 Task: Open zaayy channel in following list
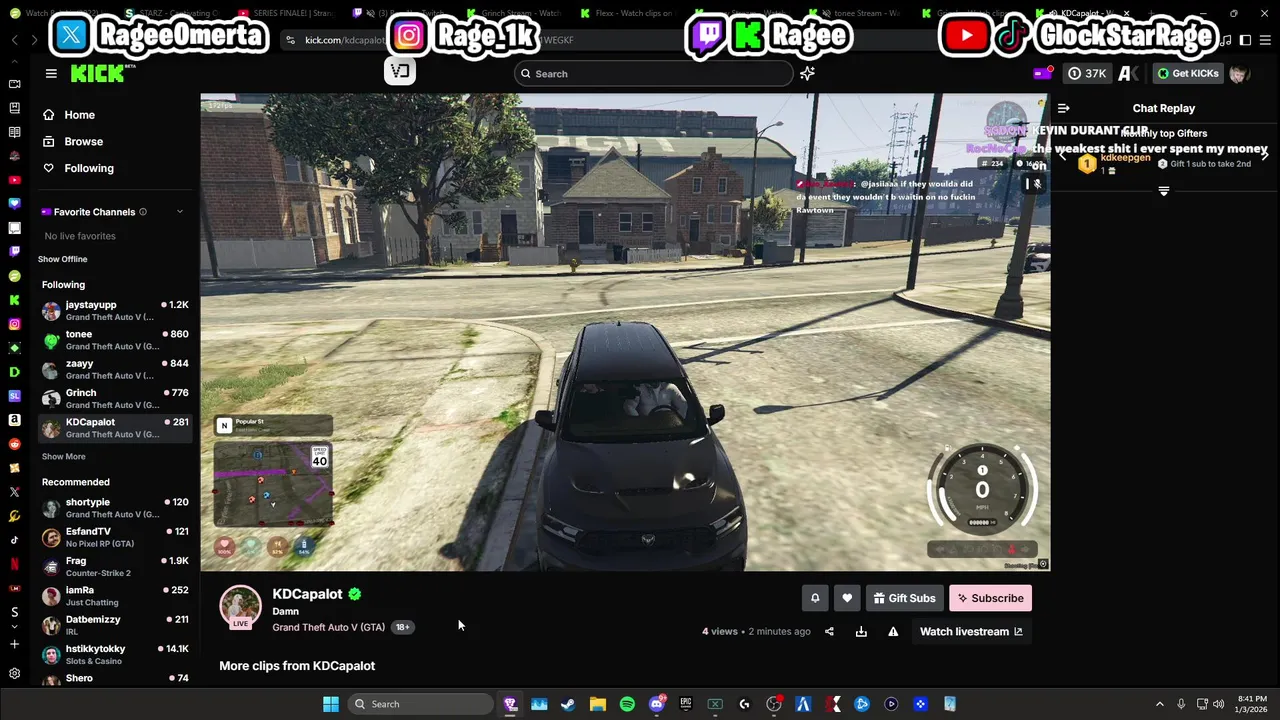[115, 369]
